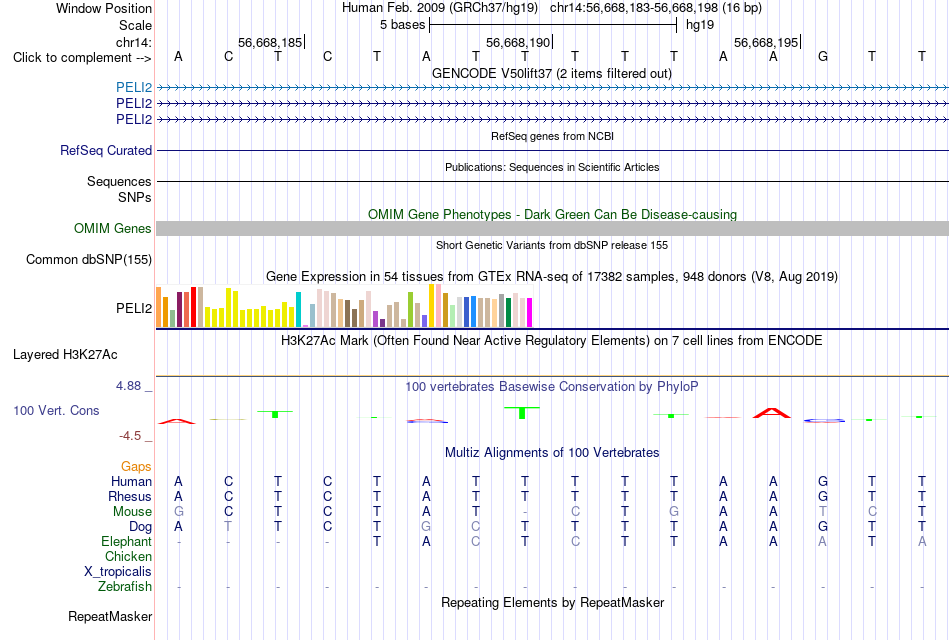Click the SNPs track label

tap(135, 197)
